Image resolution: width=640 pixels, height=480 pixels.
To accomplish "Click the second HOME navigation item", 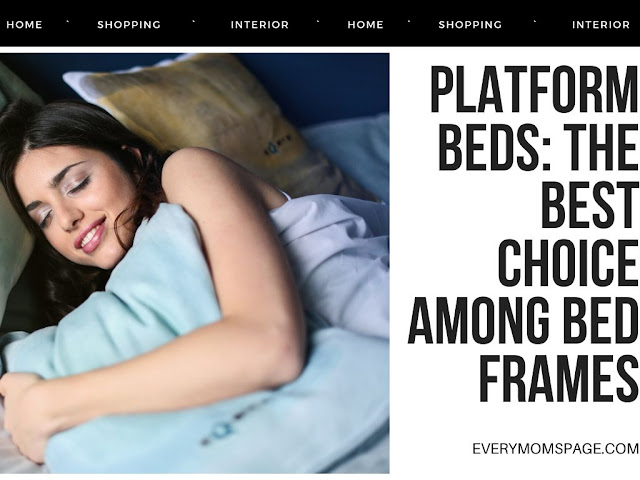I will (x=365, y=25).
